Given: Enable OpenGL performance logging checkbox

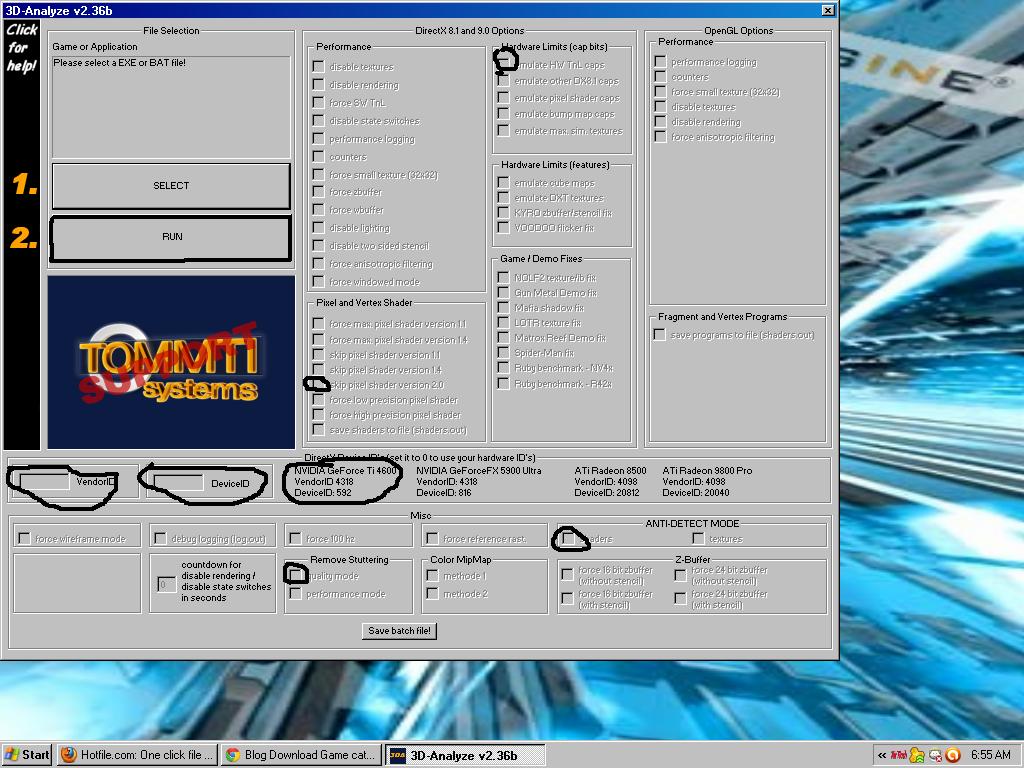Looking at the screenshot, I should click(x=660, y=62).
